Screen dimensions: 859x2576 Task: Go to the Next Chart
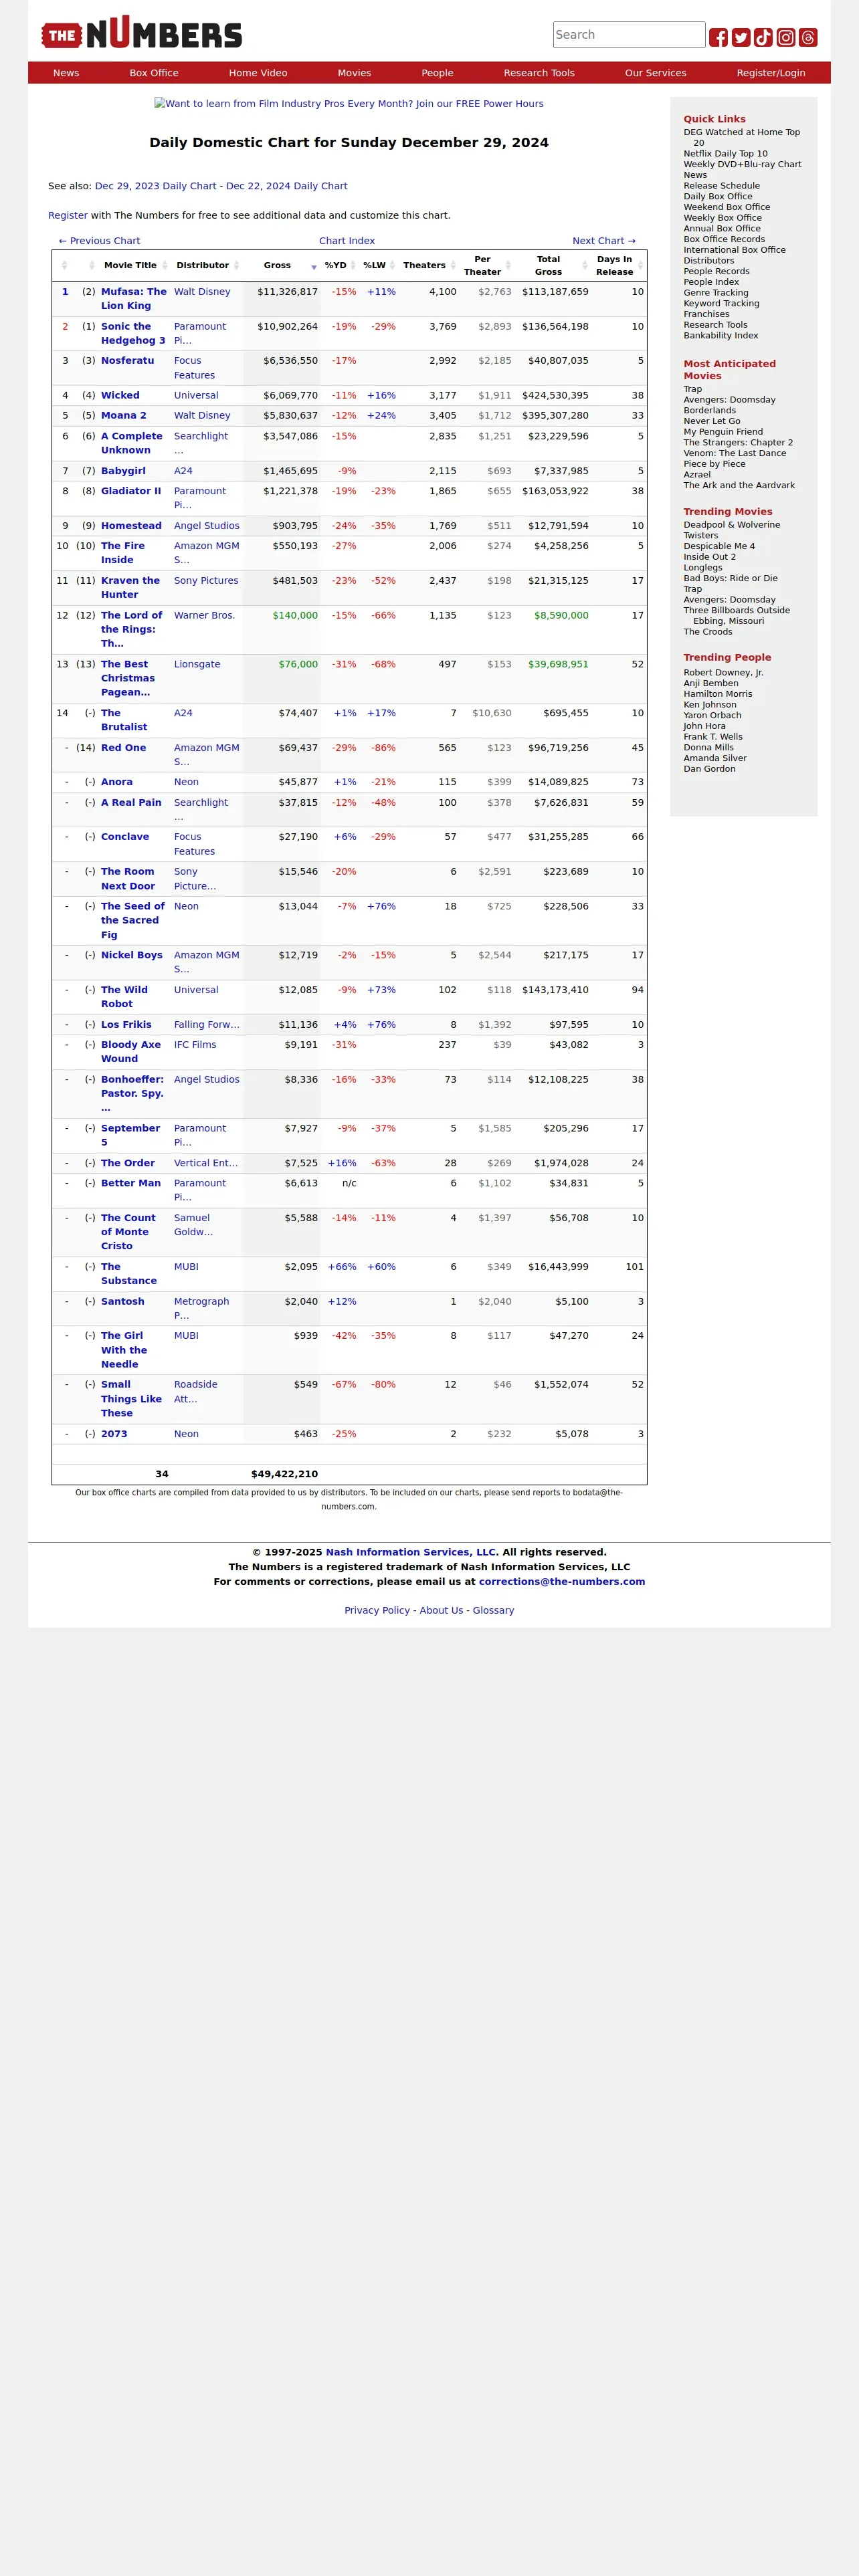(604, 241)
